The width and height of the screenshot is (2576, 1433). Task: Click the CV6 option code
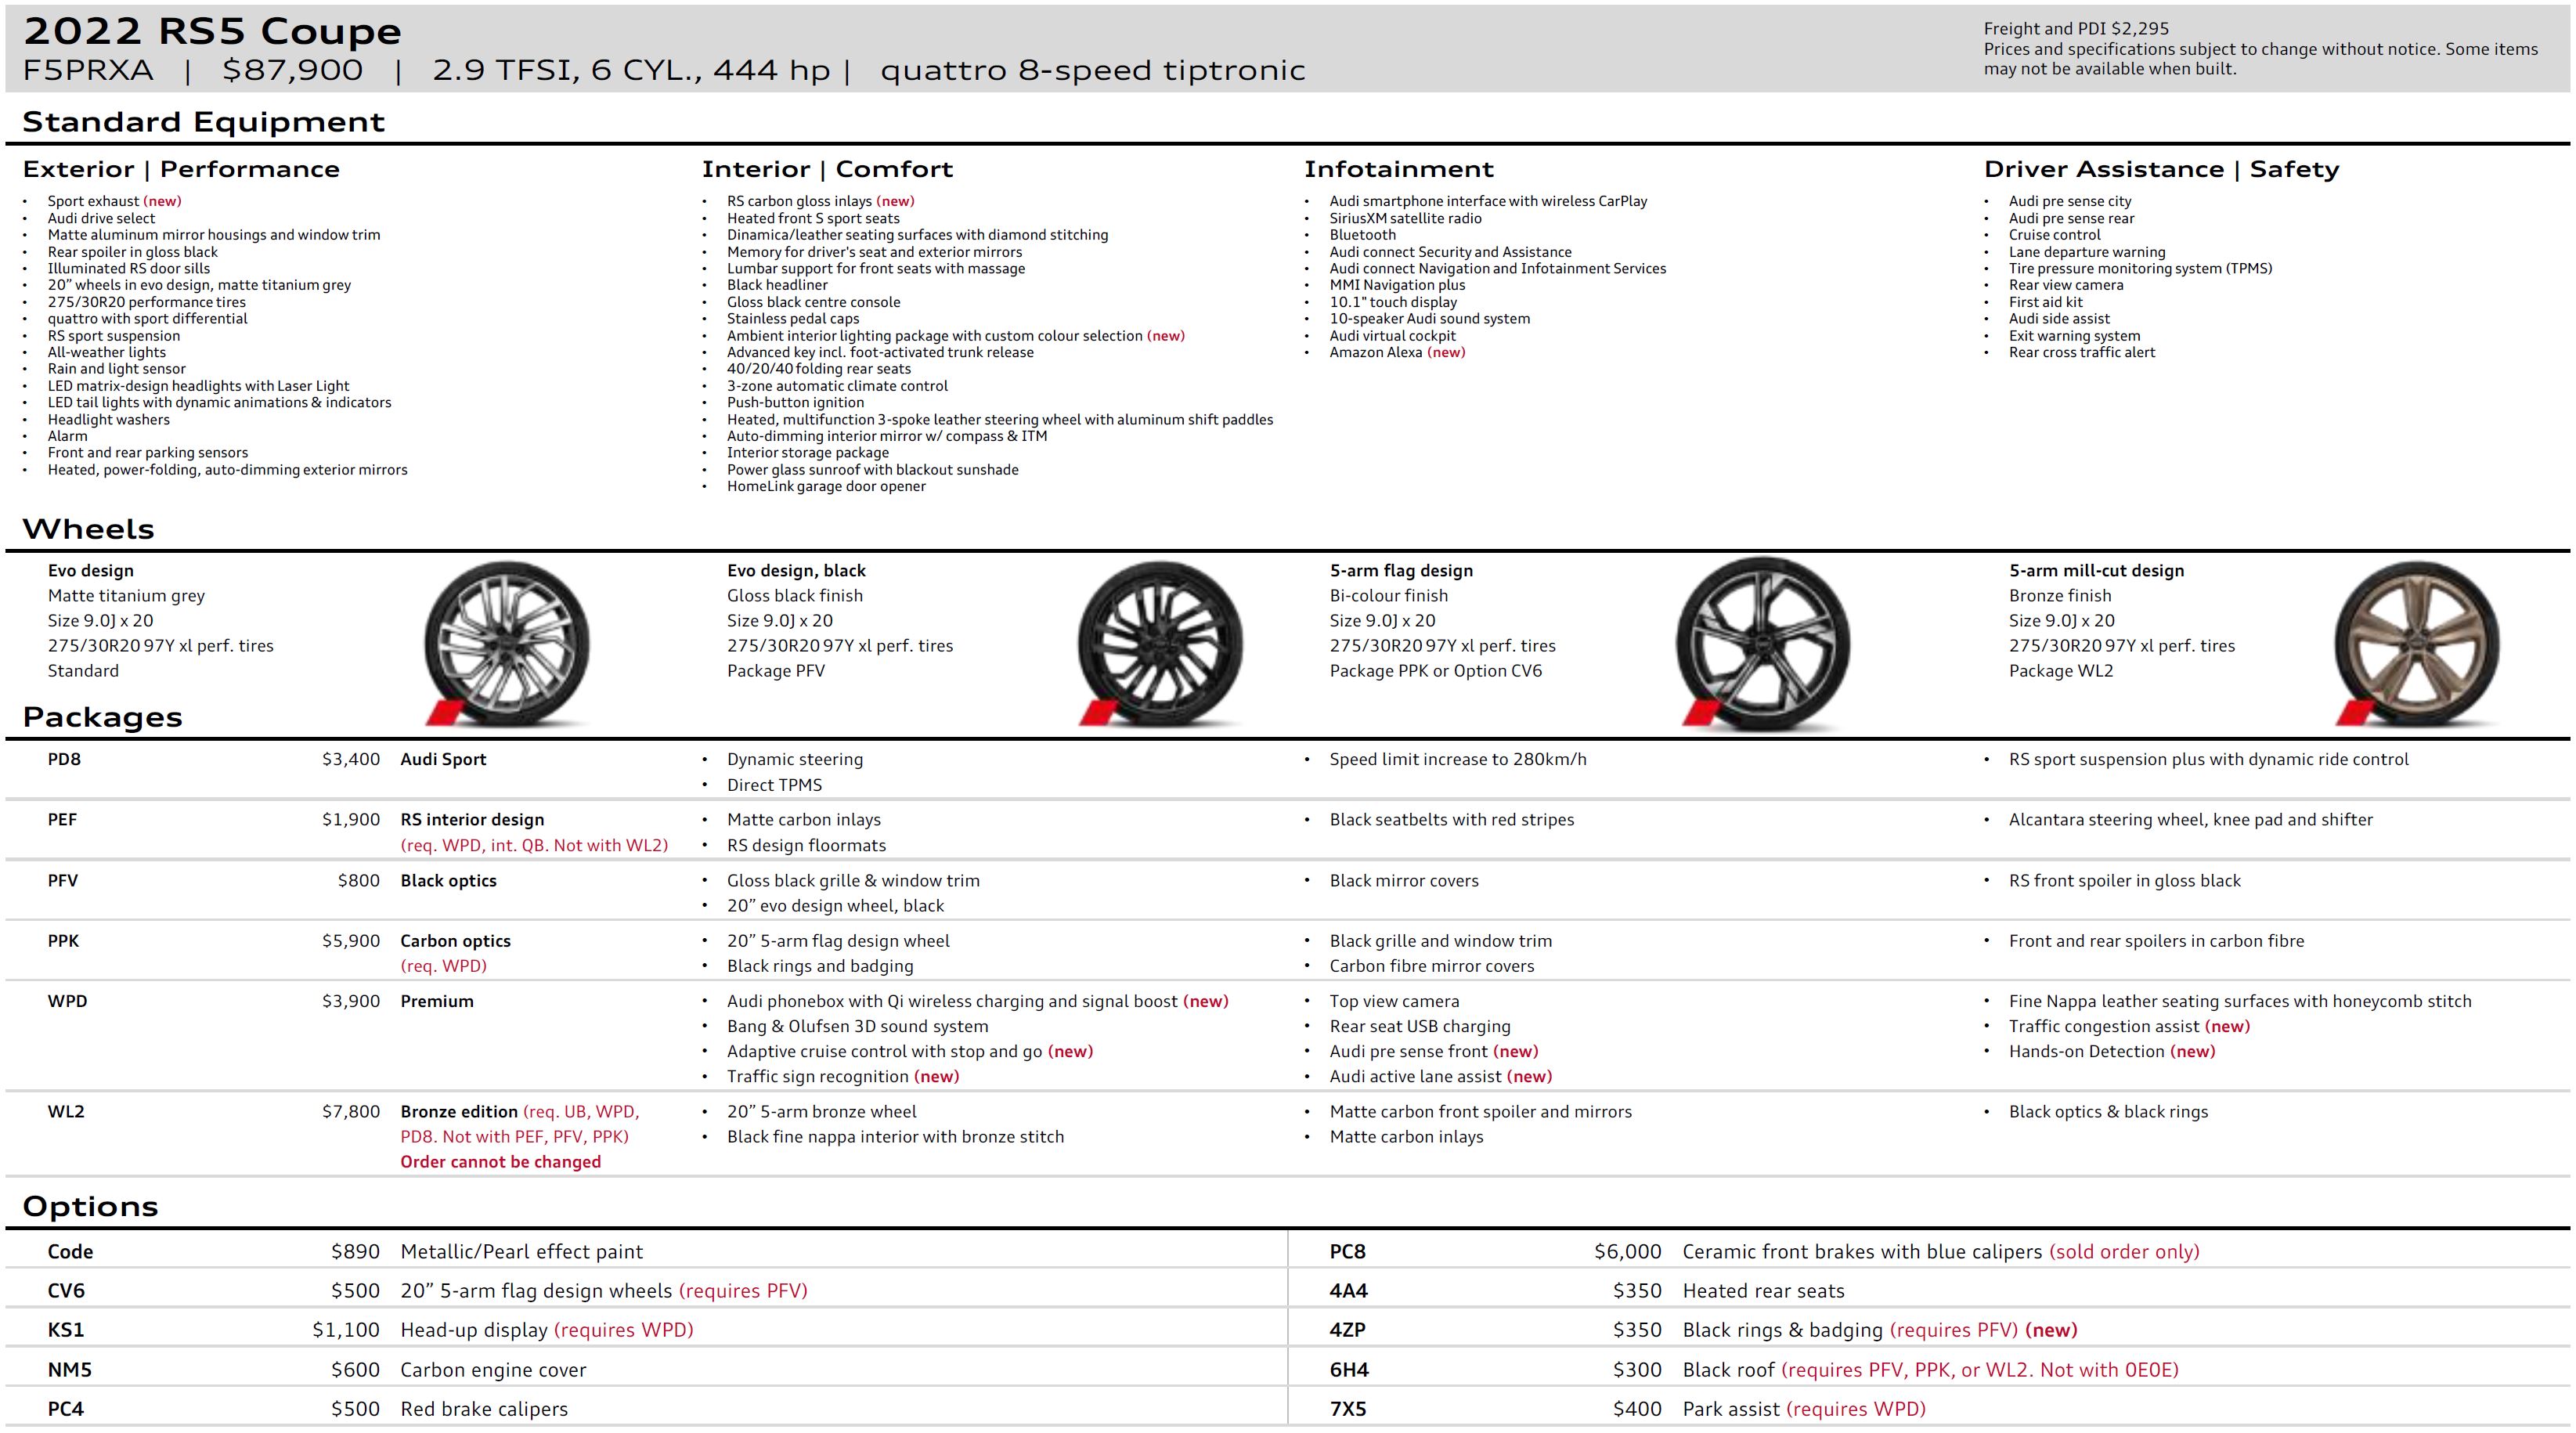tap(66, 1291)
